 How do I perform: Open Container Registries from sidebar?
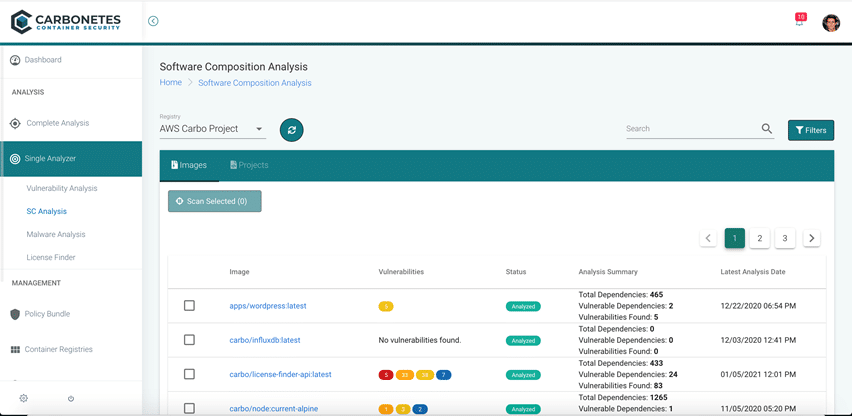59,350
